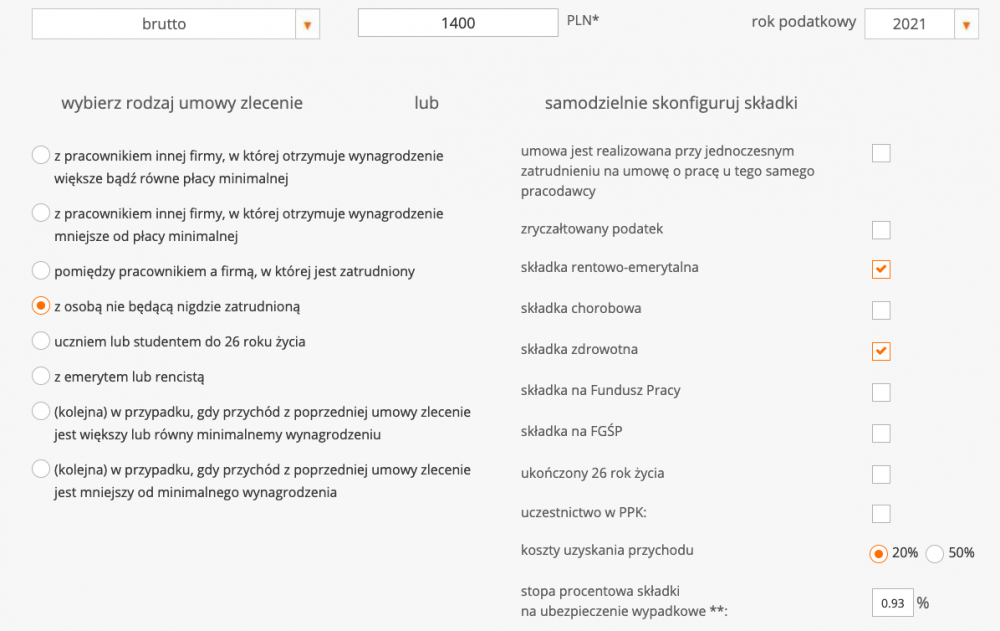The width and height of the screenshot is (1000, 631).
Task: Select contract with employee earning above minimum wage
Action: pos(41,155)
